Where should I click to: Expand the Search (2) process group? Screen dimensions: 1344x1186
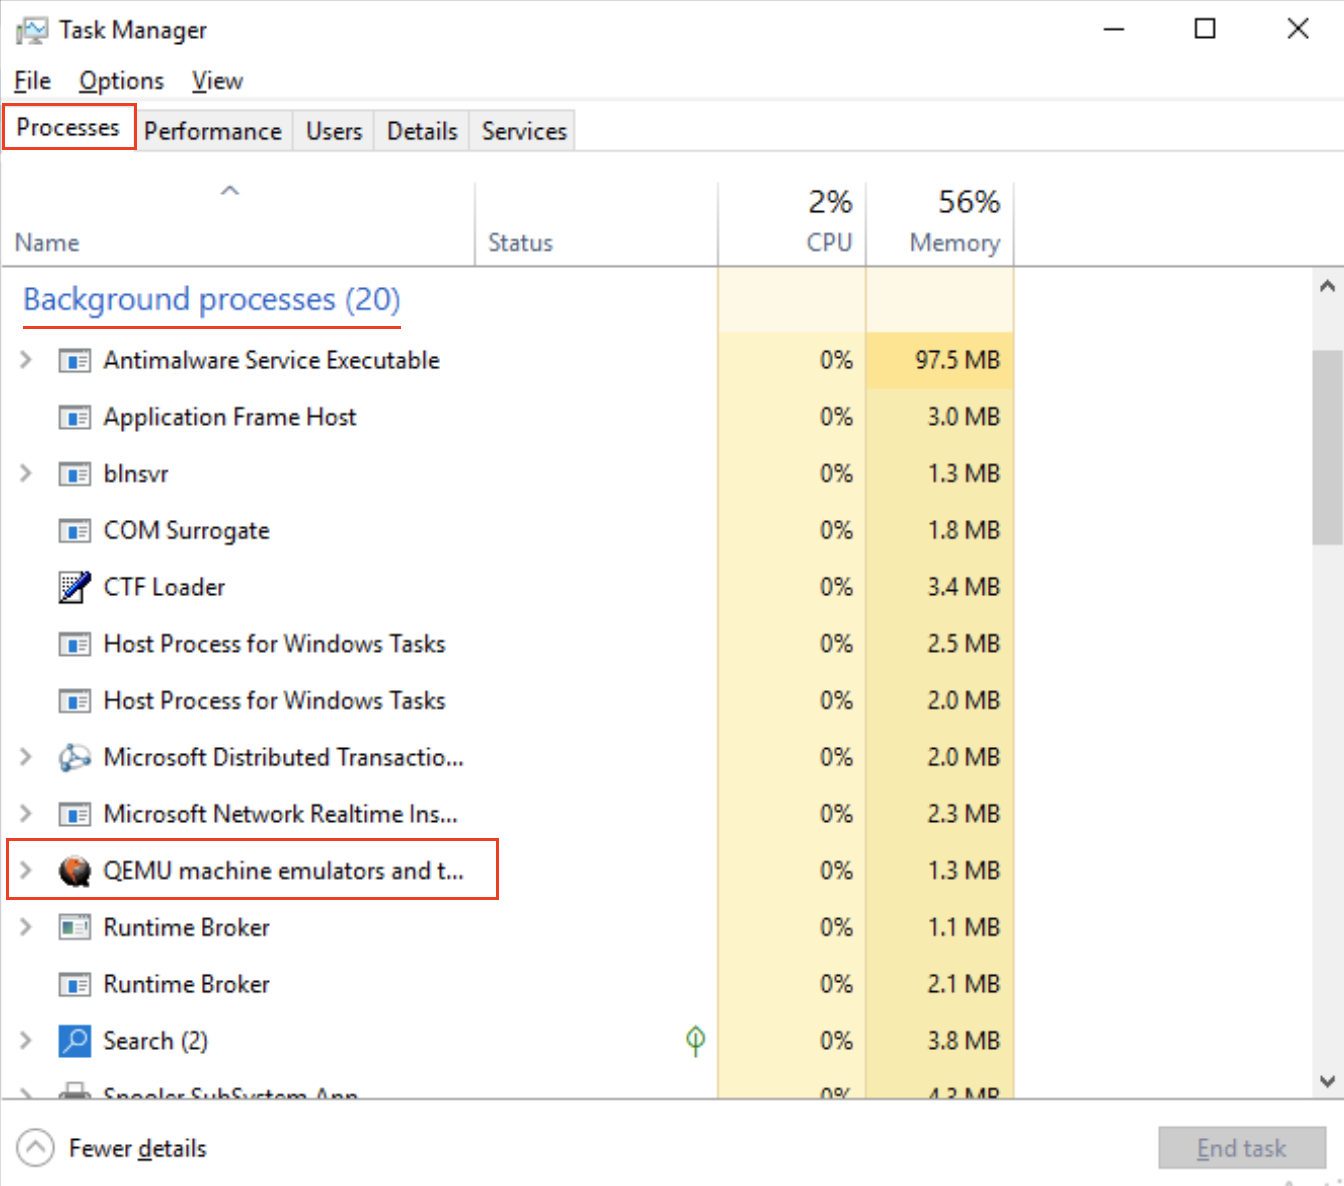pyautogui.click(x=26, y=1041)
